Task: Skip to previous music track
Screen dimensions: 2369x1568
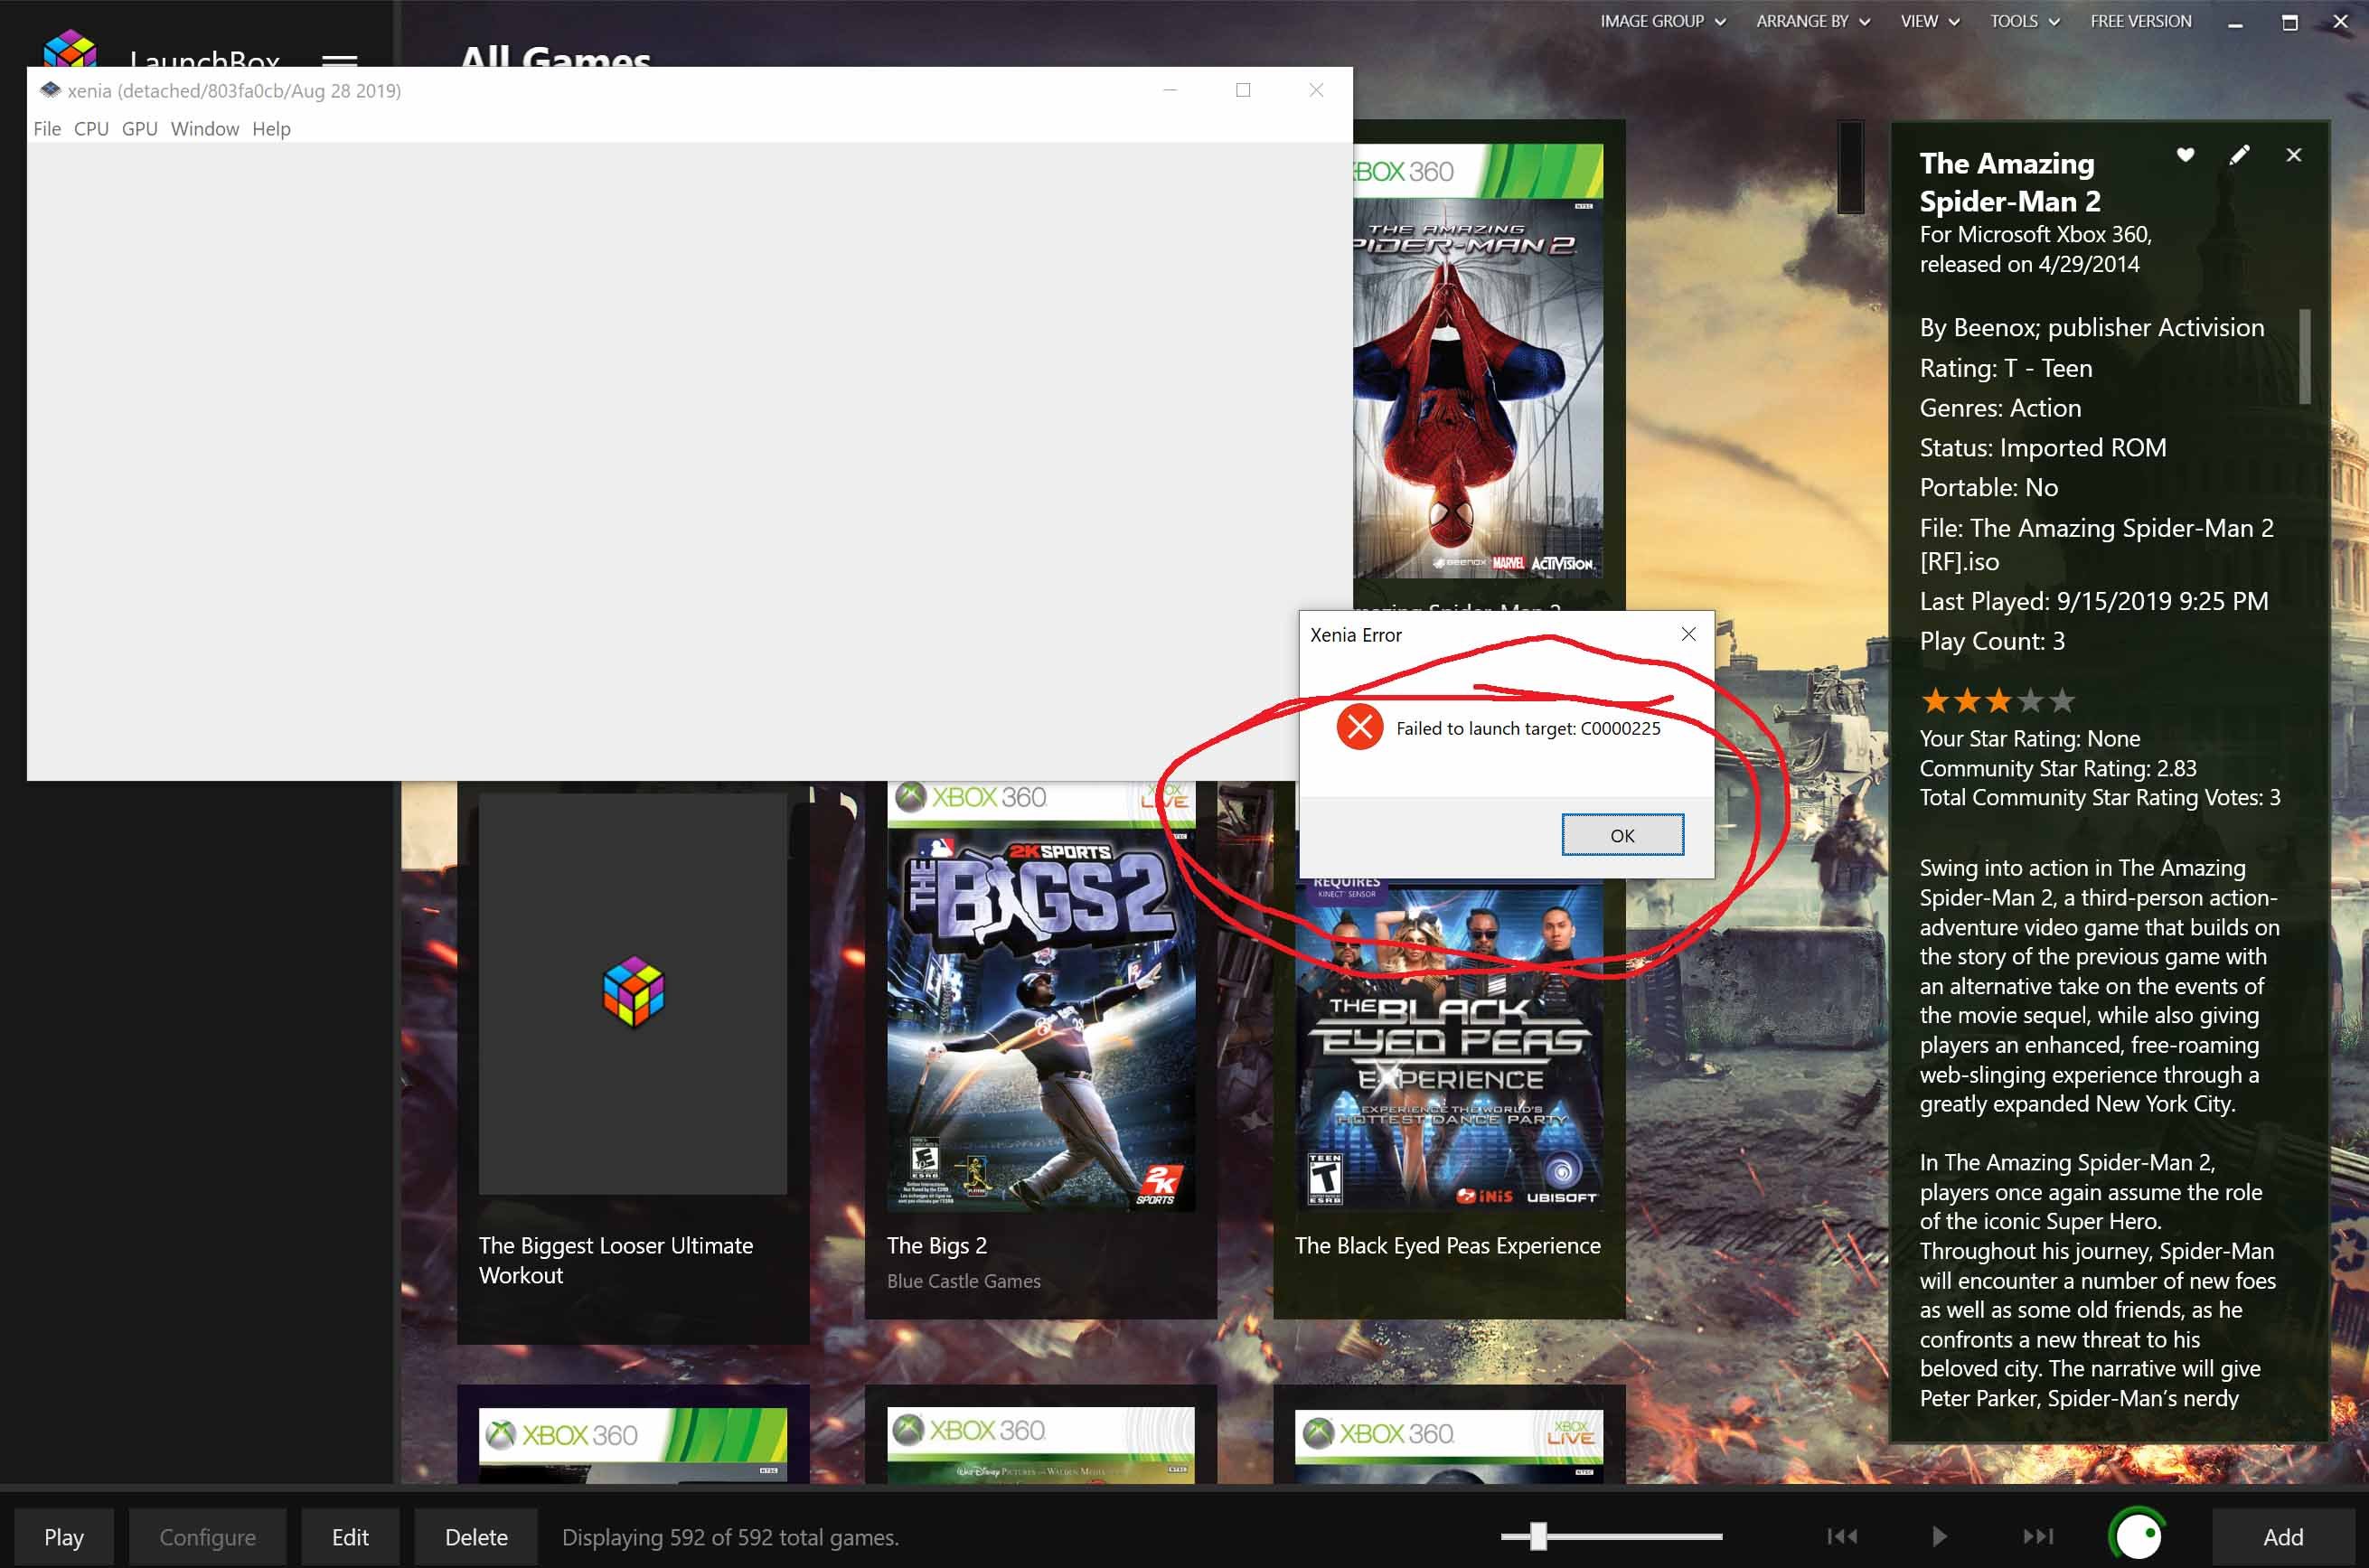Action: [x=1842, y=1536]
